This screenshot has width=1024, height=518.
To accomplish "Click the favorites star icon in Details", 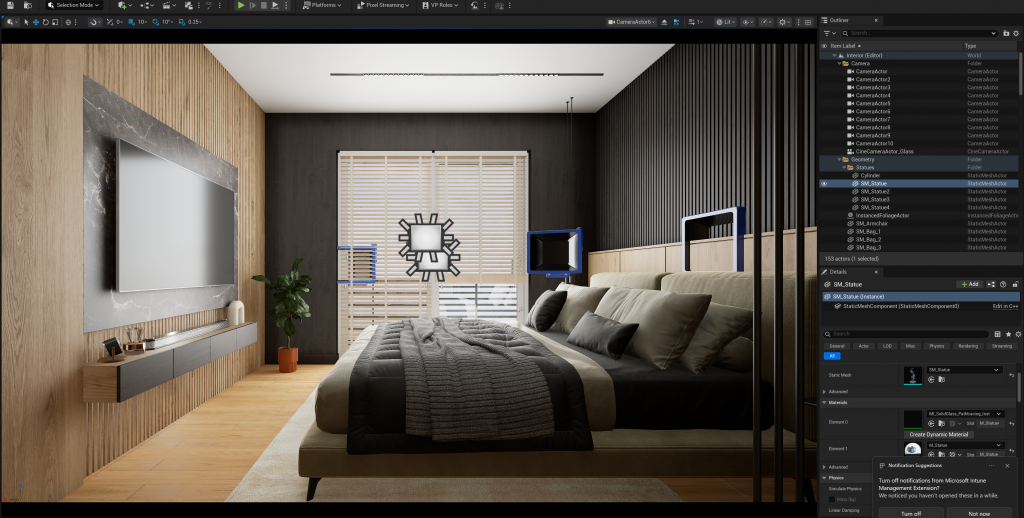I will 1008,334.
